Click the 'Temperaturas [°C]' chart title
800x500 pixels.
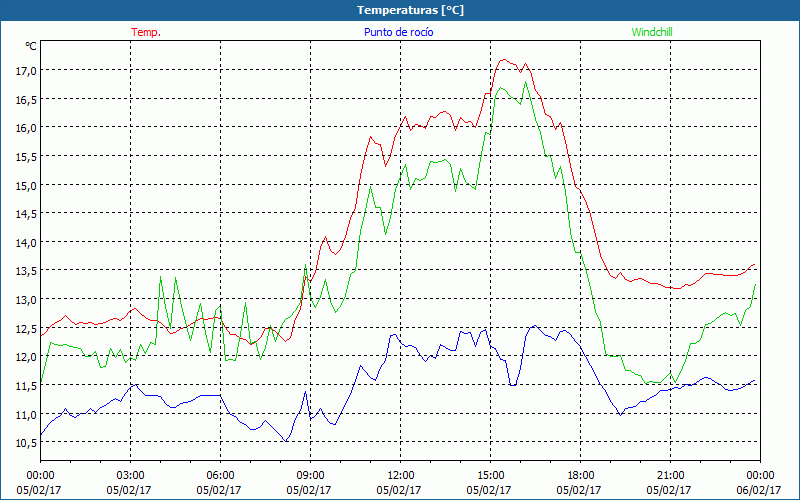(x=410, y=10)
